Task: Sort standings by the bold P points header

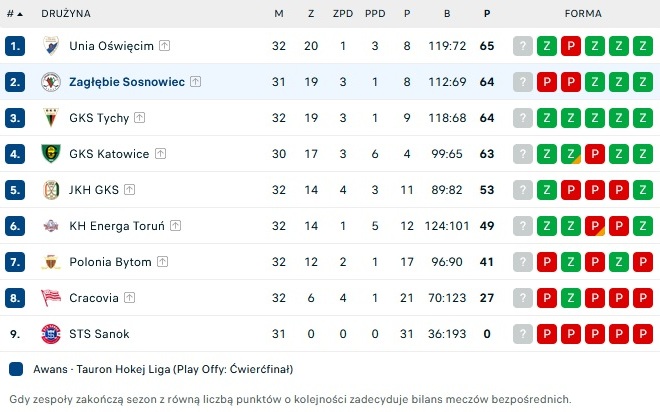Action: tap(487, 14)
